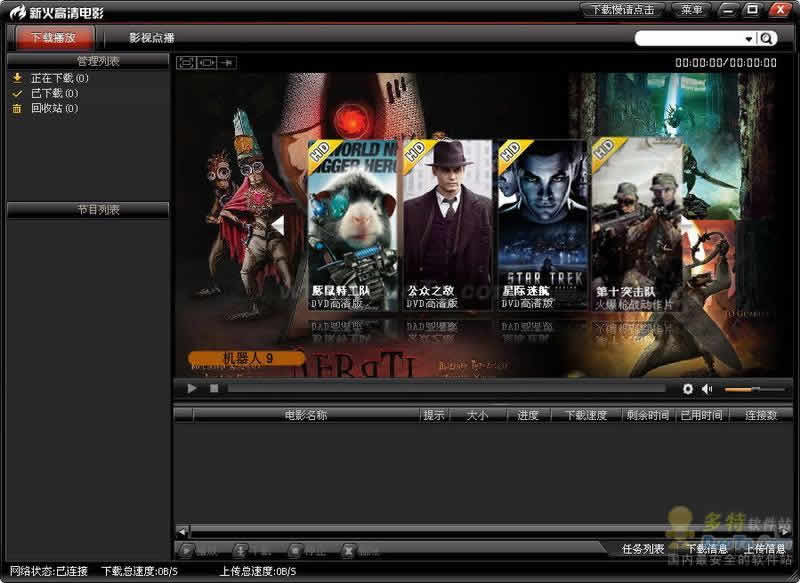
Task: Click the second screen-size icon above the video
Action: [207, 62]
